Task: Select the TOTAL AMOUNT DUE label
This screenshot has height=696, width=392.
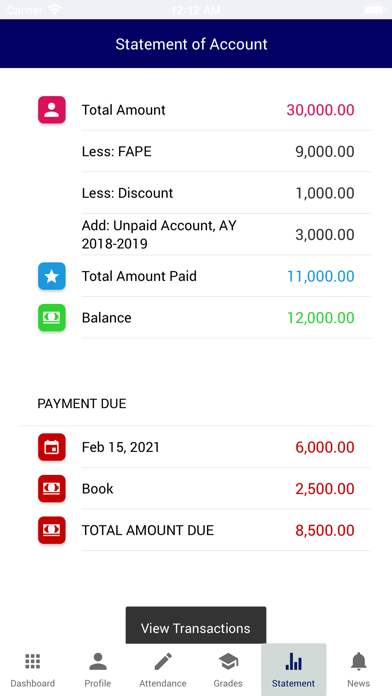Action: coord(148,530)
